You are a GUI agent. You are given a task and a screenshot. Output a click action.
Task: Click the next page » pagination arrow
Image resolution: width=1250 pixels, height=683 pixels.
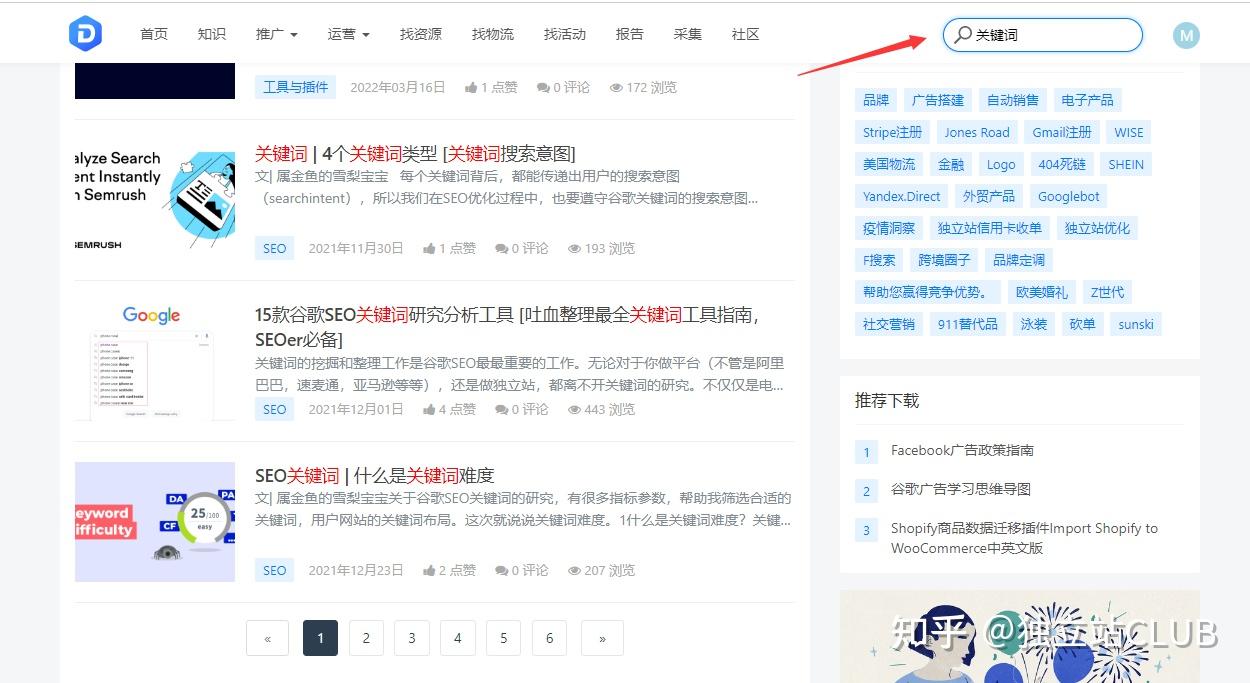[601, 637]
